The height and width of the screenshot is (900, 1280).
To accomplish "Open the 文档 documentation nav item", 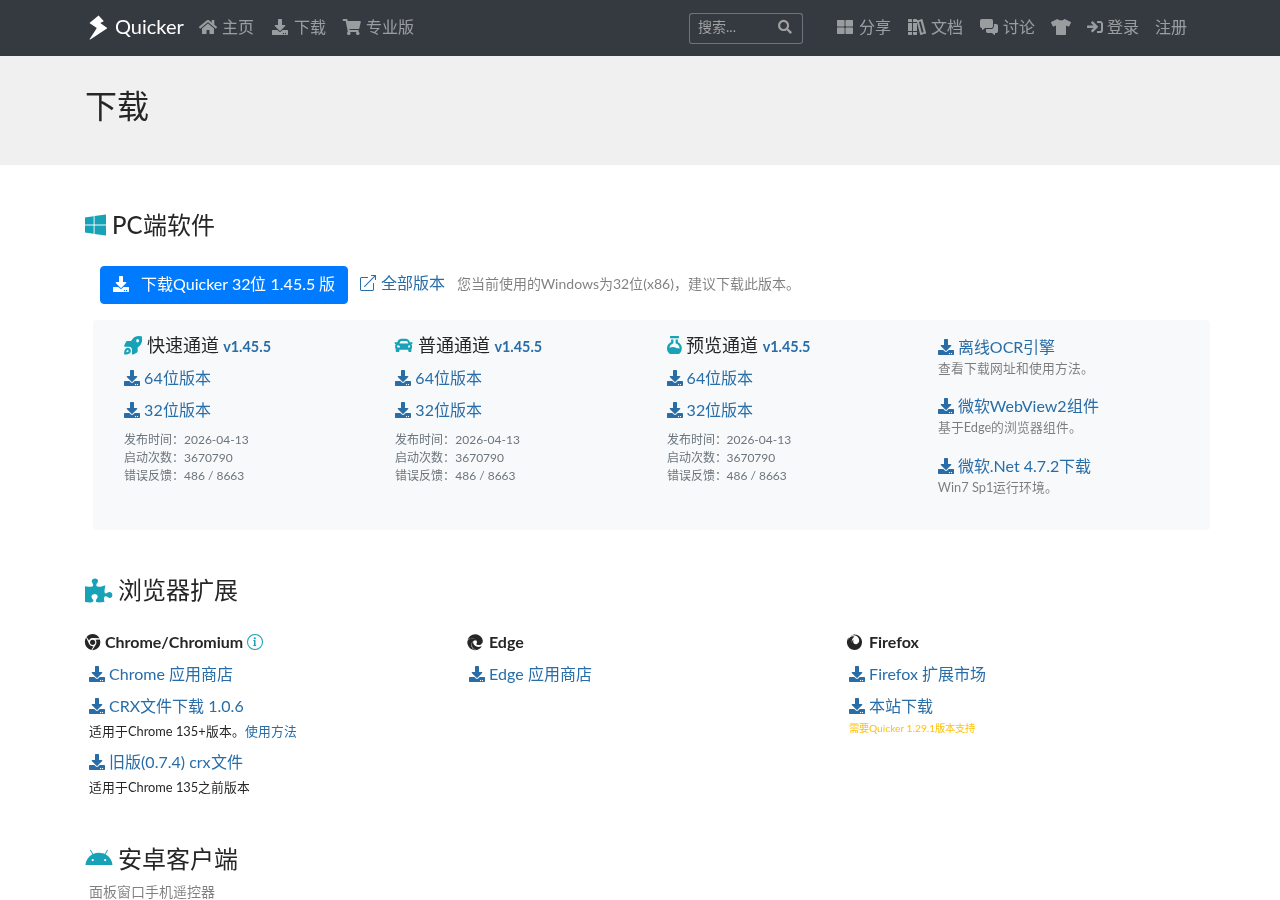I will click(935, 28).
